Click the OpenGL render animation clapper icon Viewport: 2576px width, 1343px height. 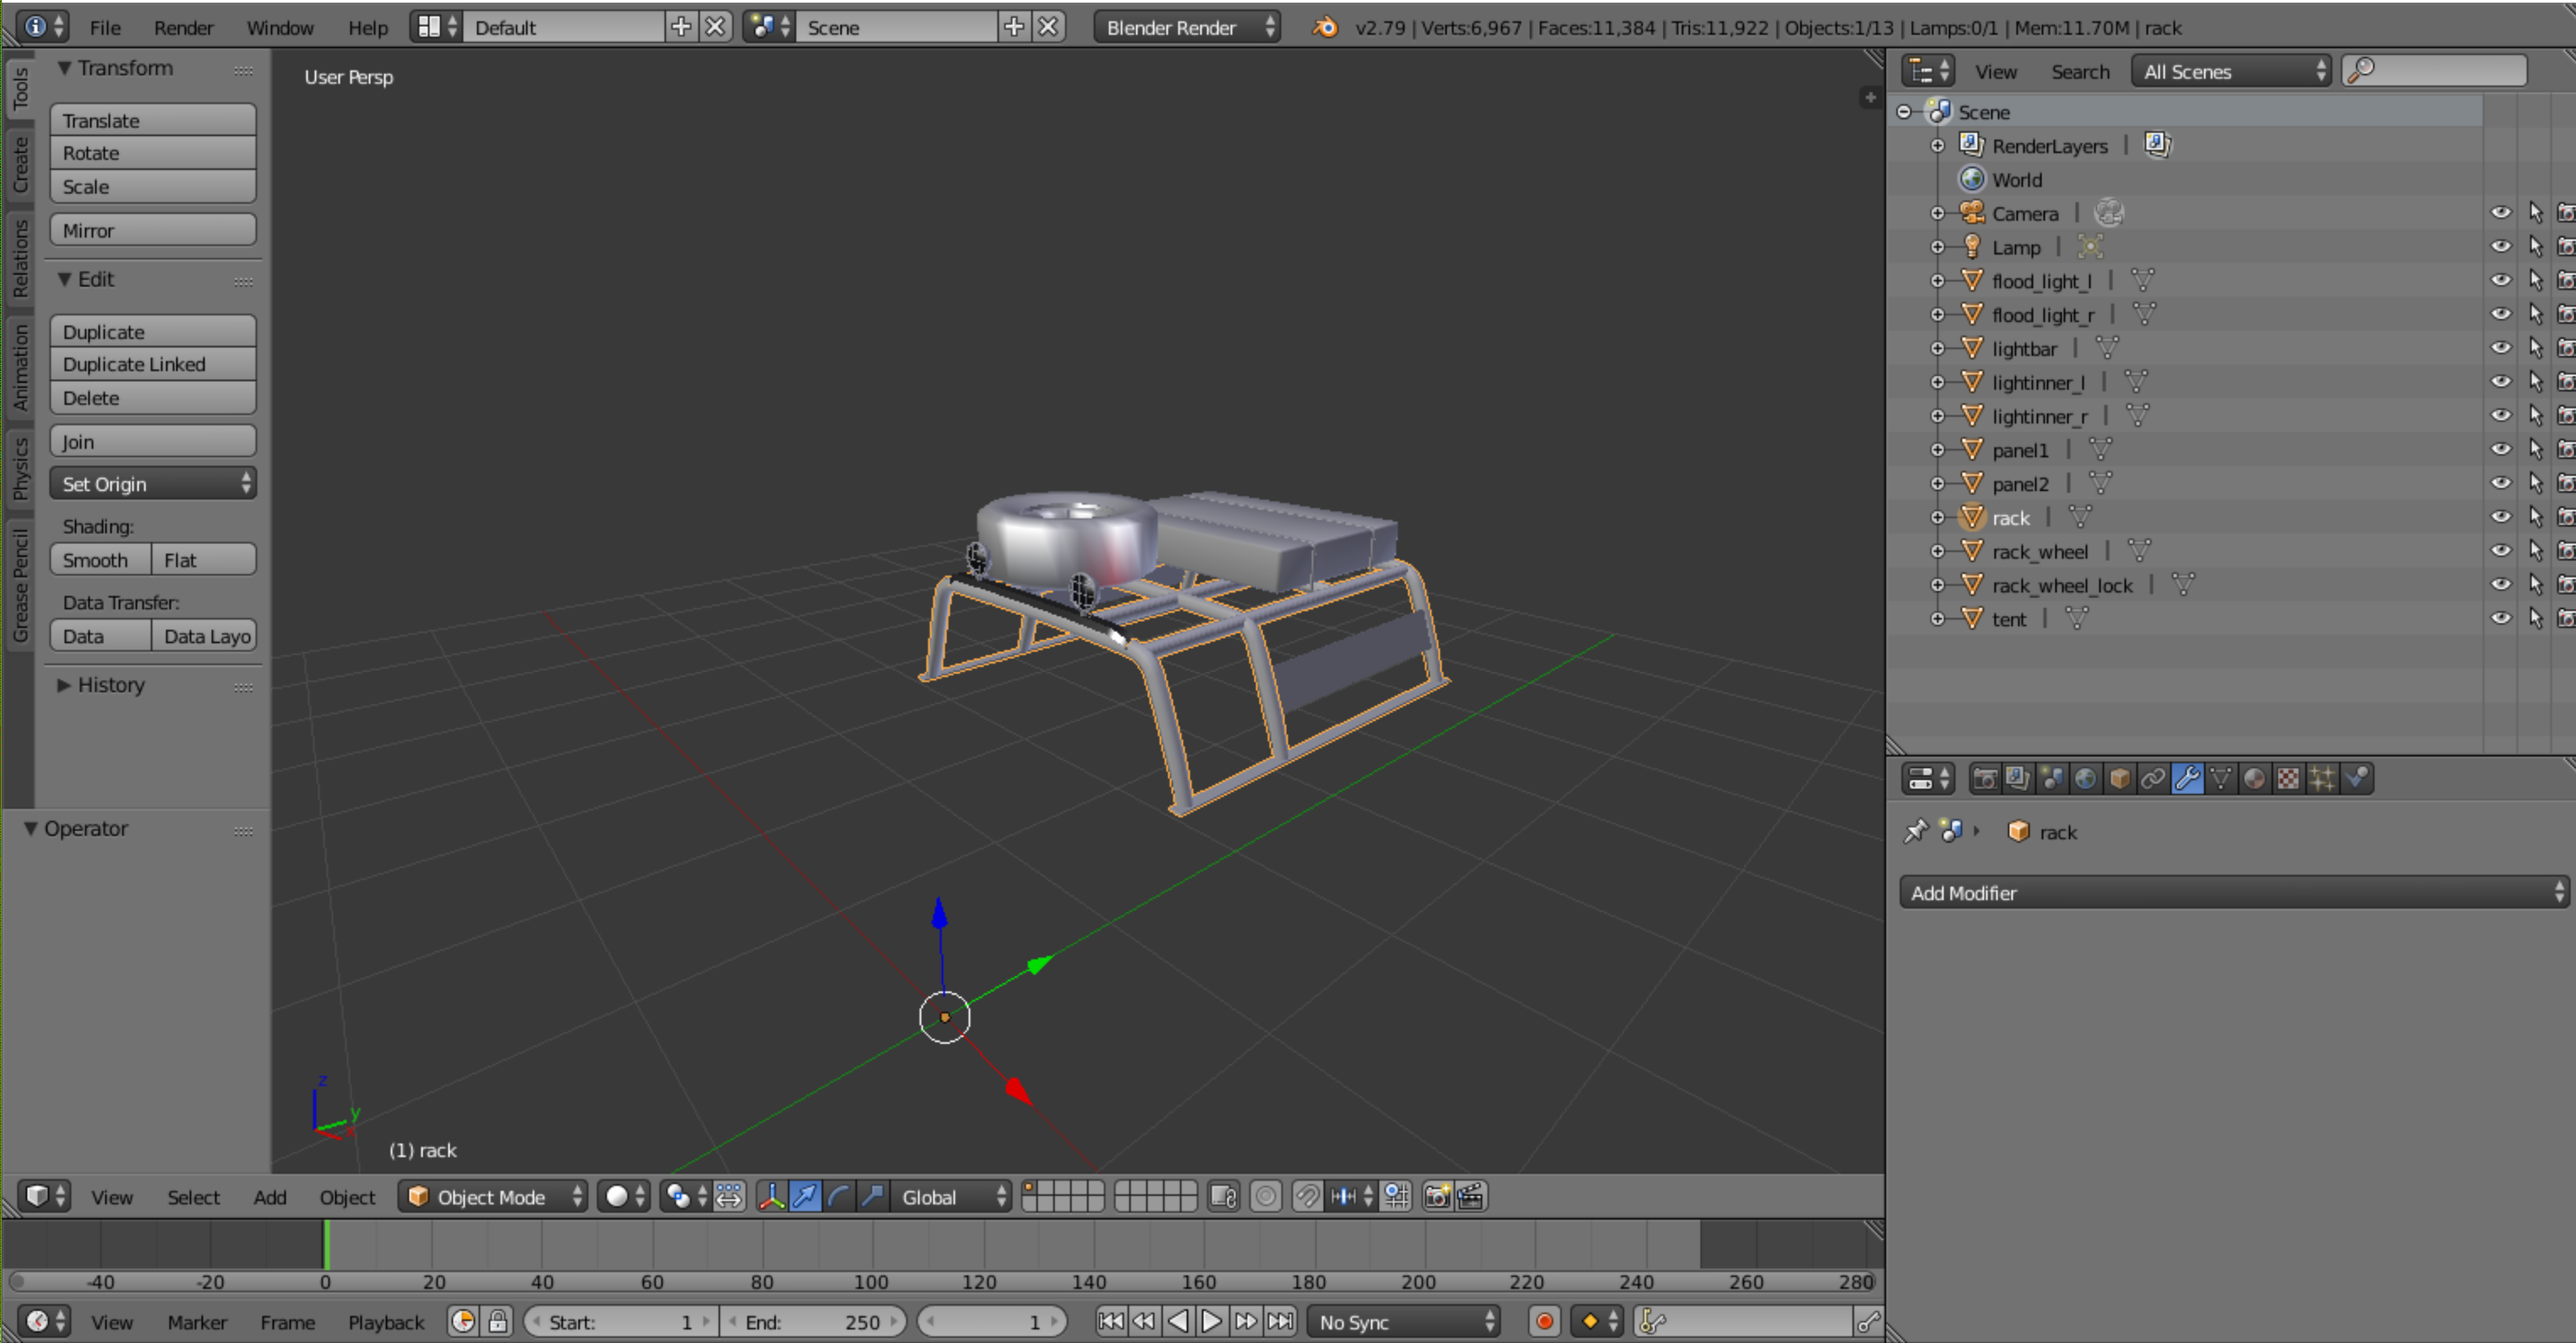1471,1197
